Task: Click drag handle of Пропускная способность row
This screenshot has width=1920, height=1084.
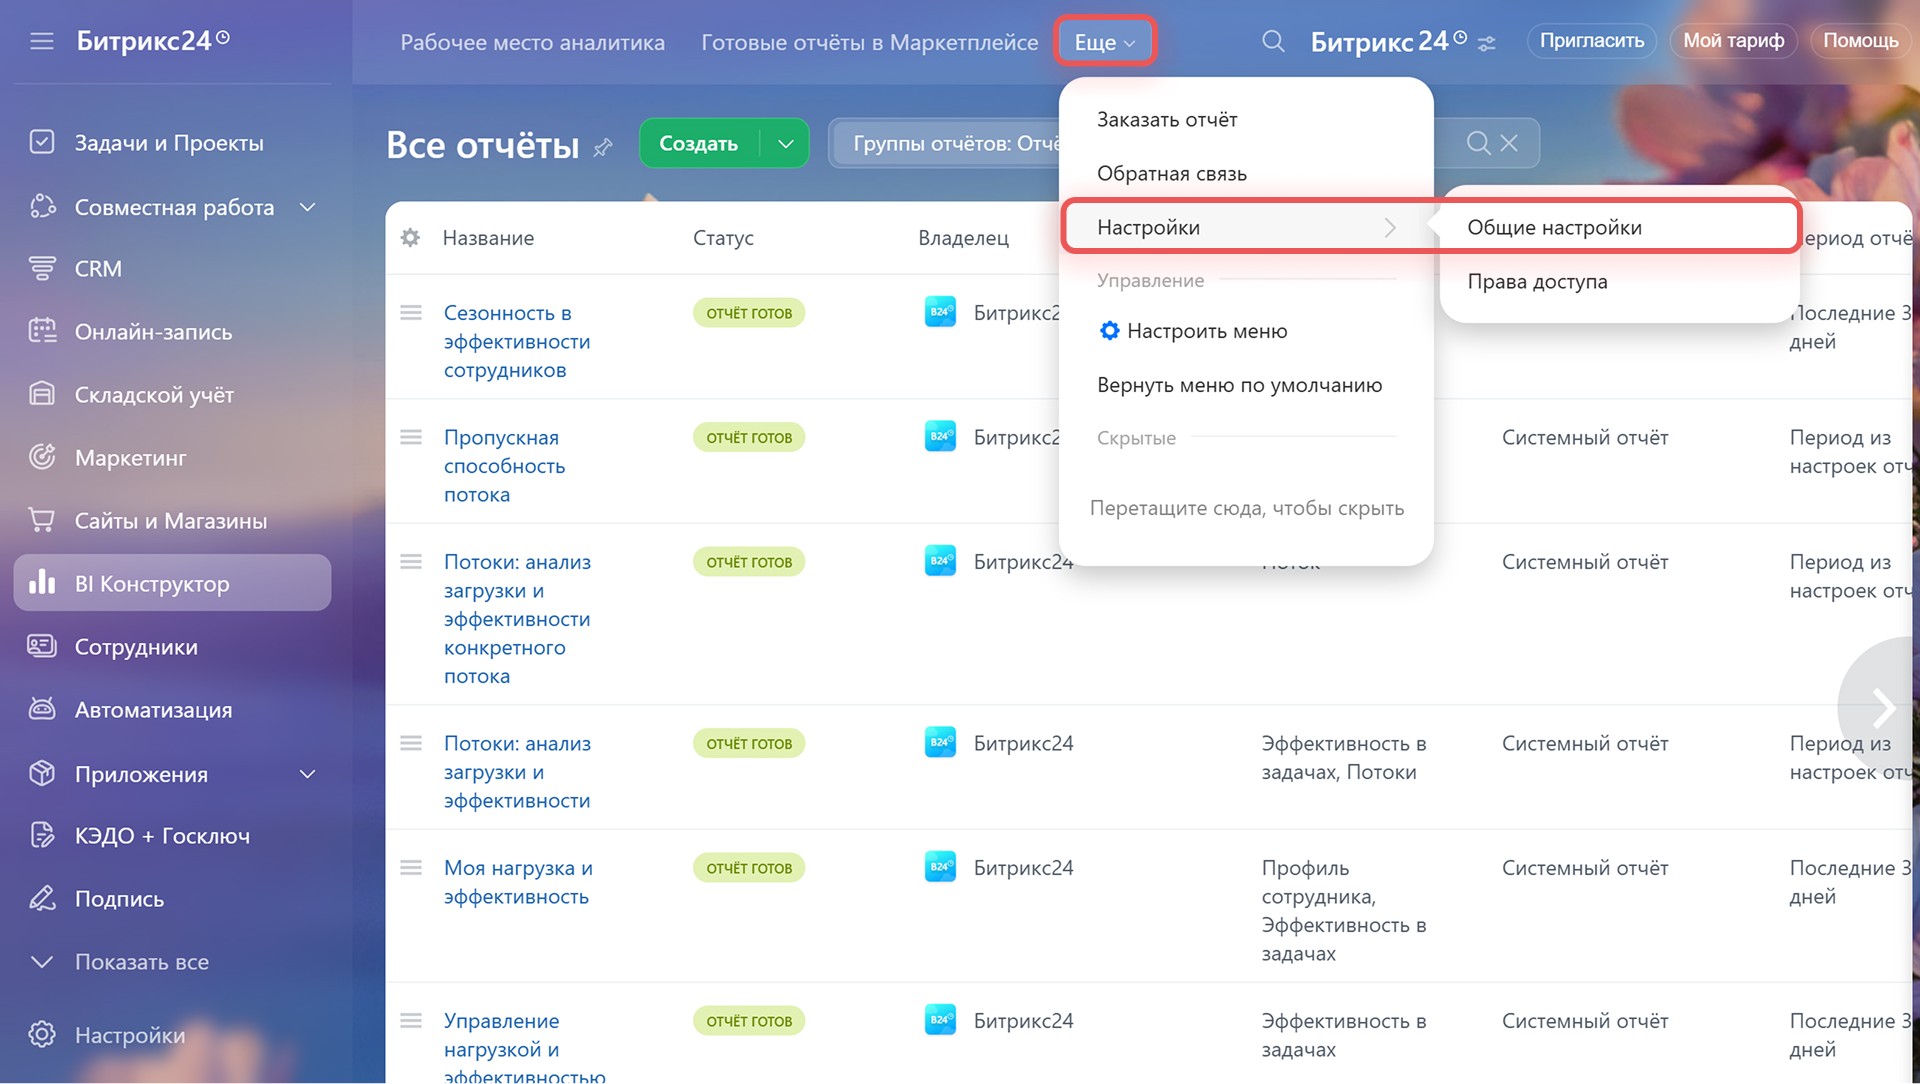Action: (x=411, y=437)
